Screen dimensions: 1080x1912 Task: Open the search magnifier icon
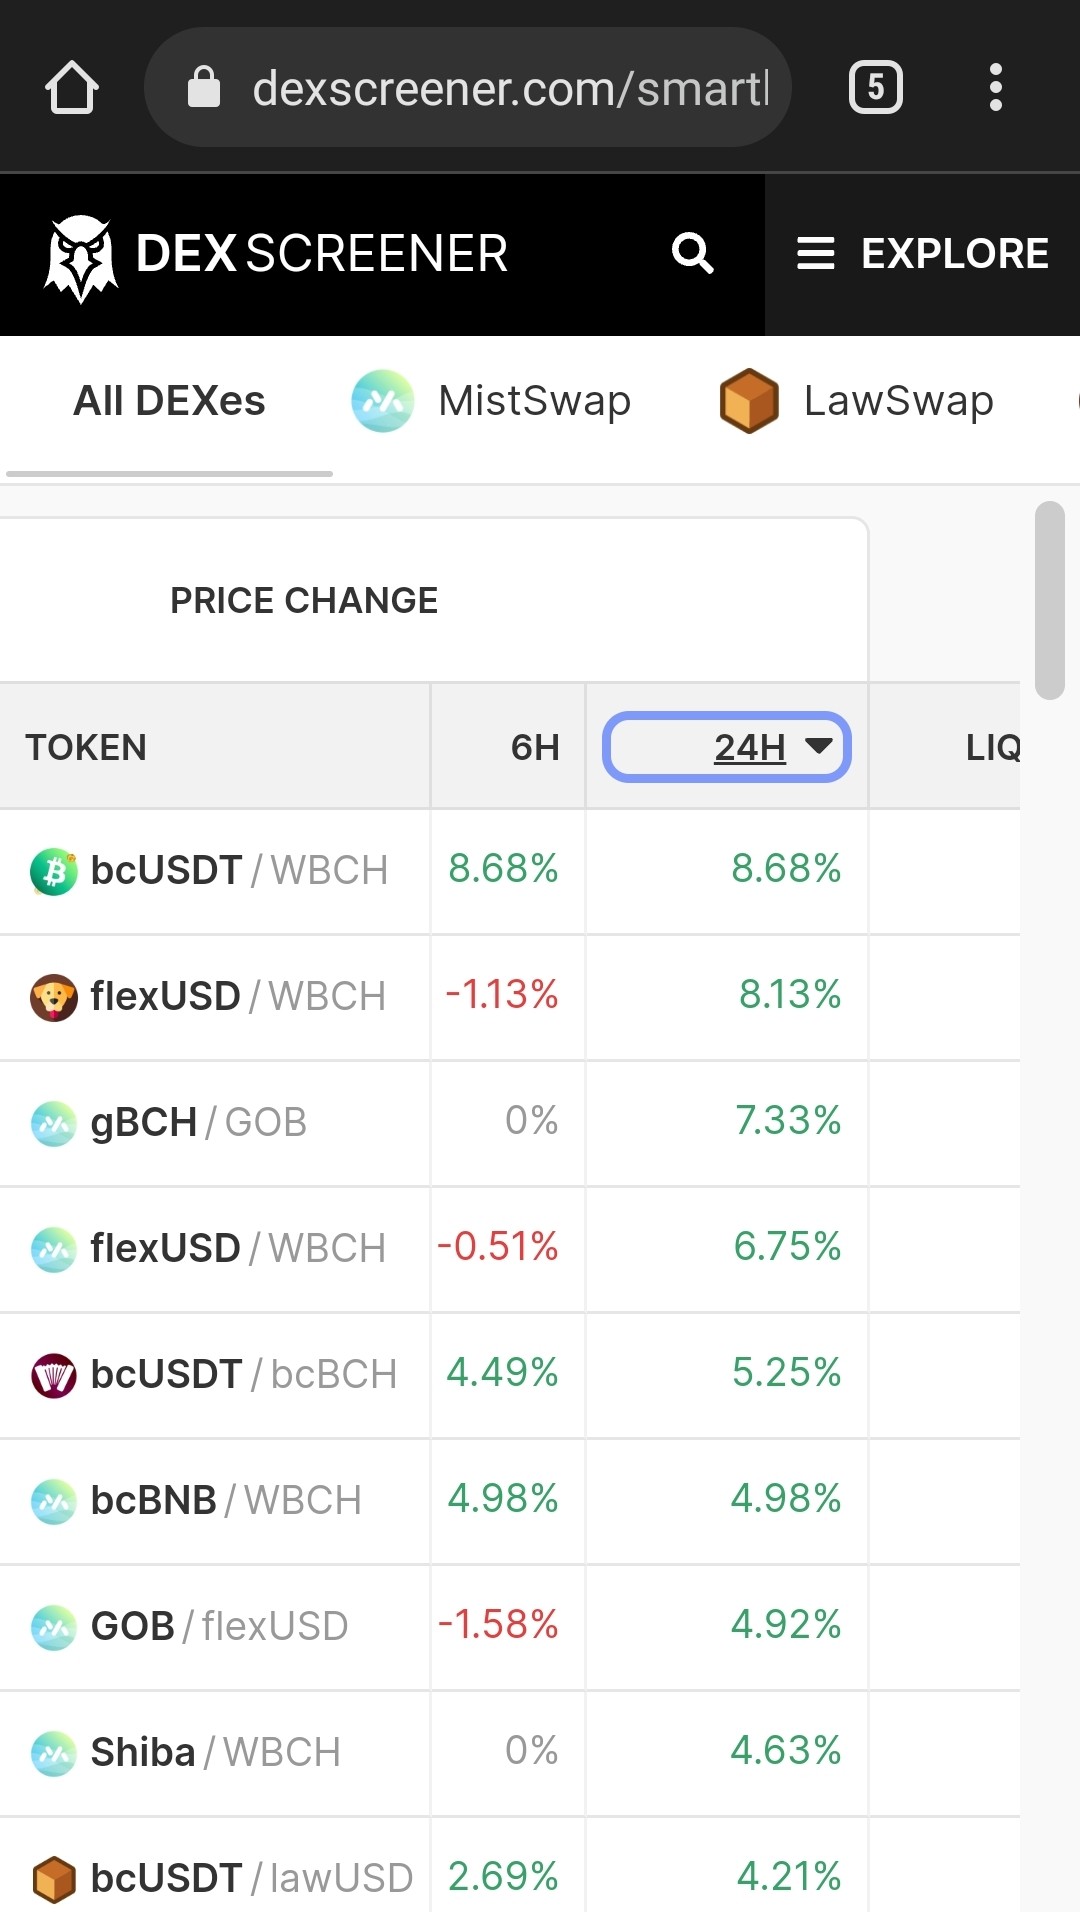[x=692, y=253]
